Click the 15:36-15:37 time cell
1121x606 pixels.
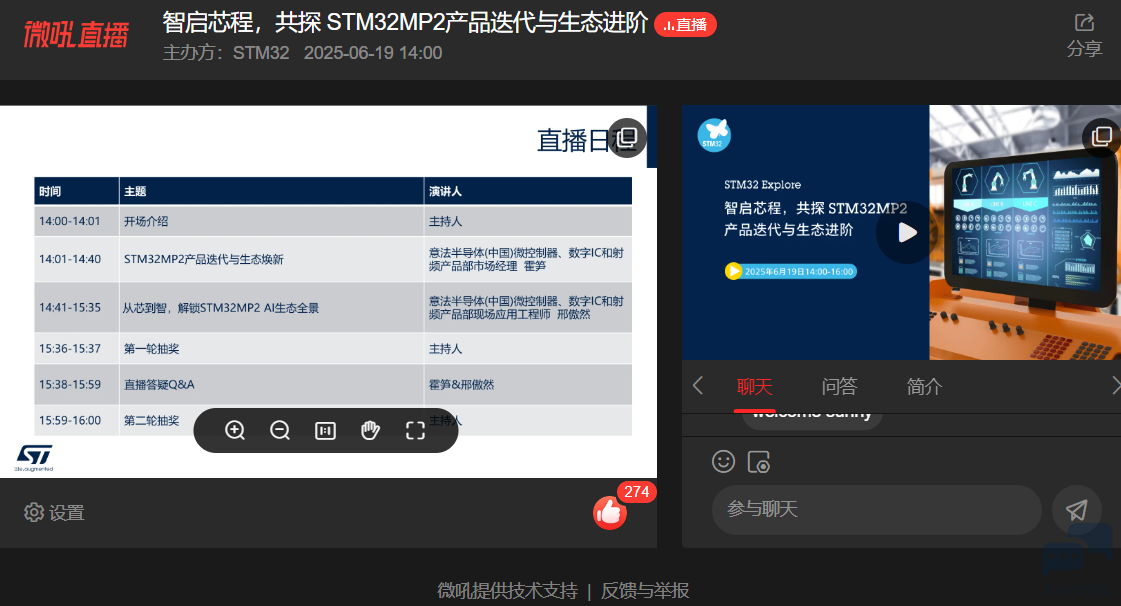(76, 349)
